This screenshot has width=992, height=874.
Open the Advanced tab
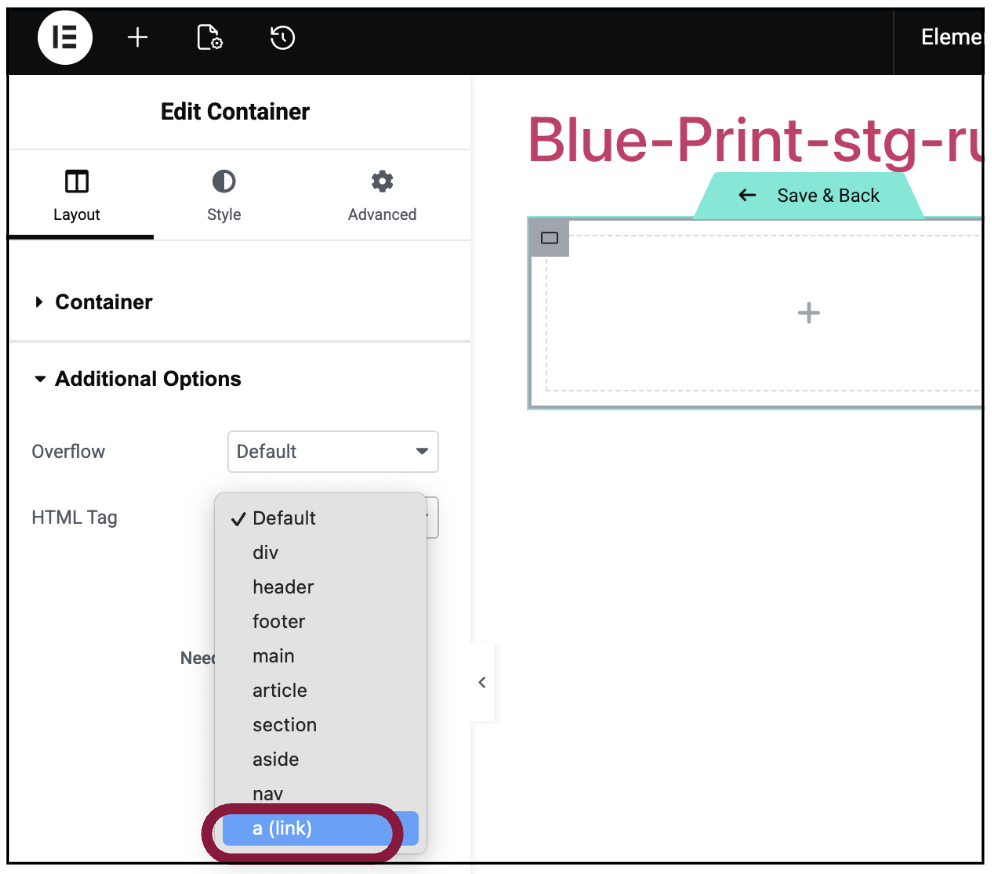tap(382, 196)
